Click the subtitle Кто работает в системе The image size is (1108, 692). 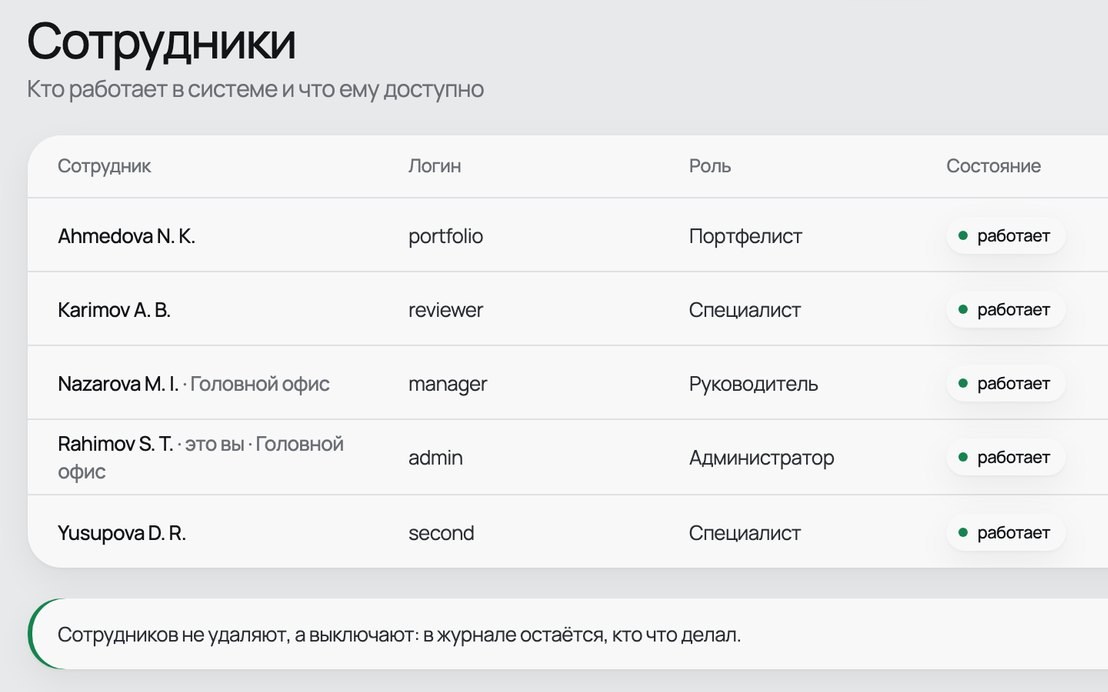pos(255,90)
